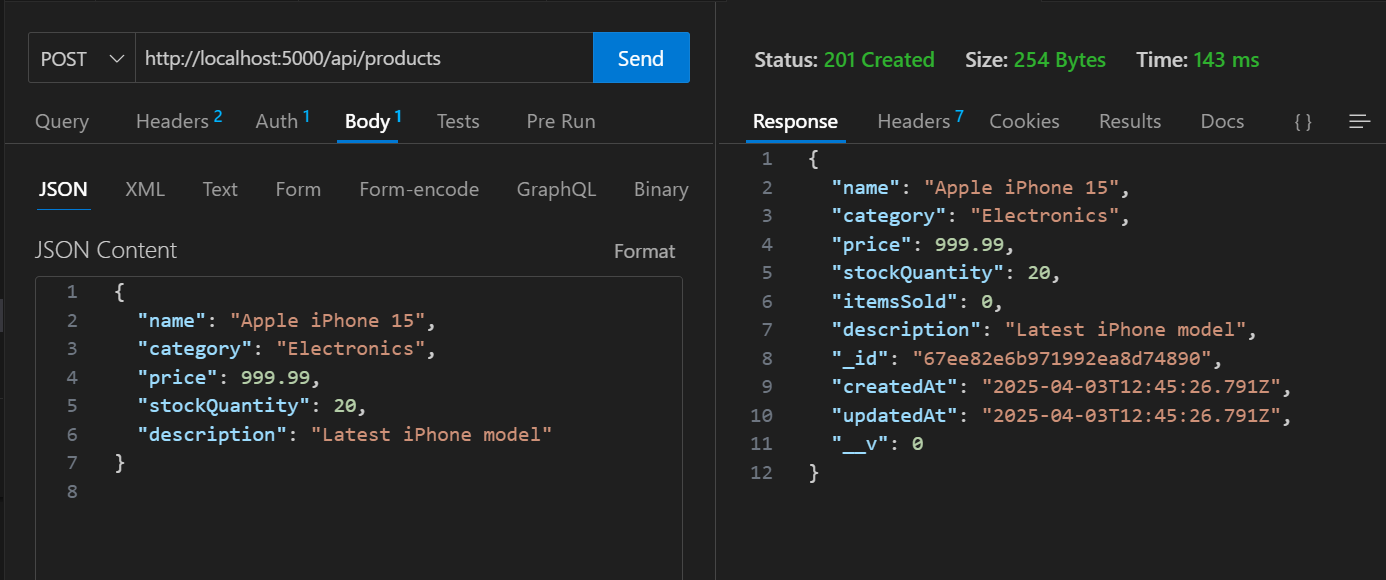The width and height of the screenshot is (1386, 580).
Task: Open the Cookies tab
Action: [x=1024, y=121]
